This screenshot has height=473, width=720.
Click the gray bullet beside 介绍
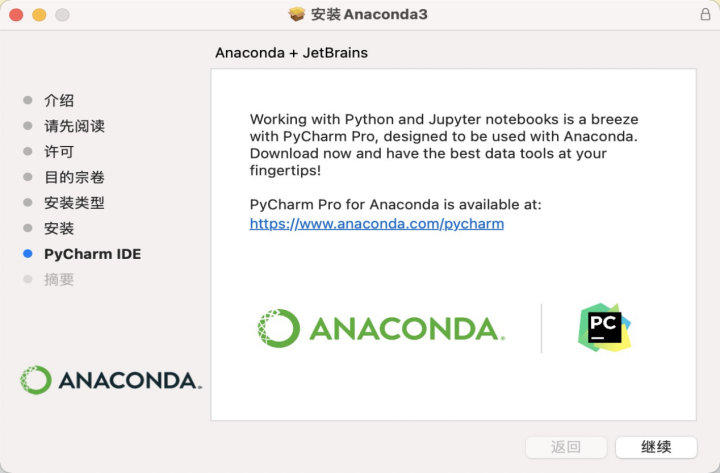(28, 100)
